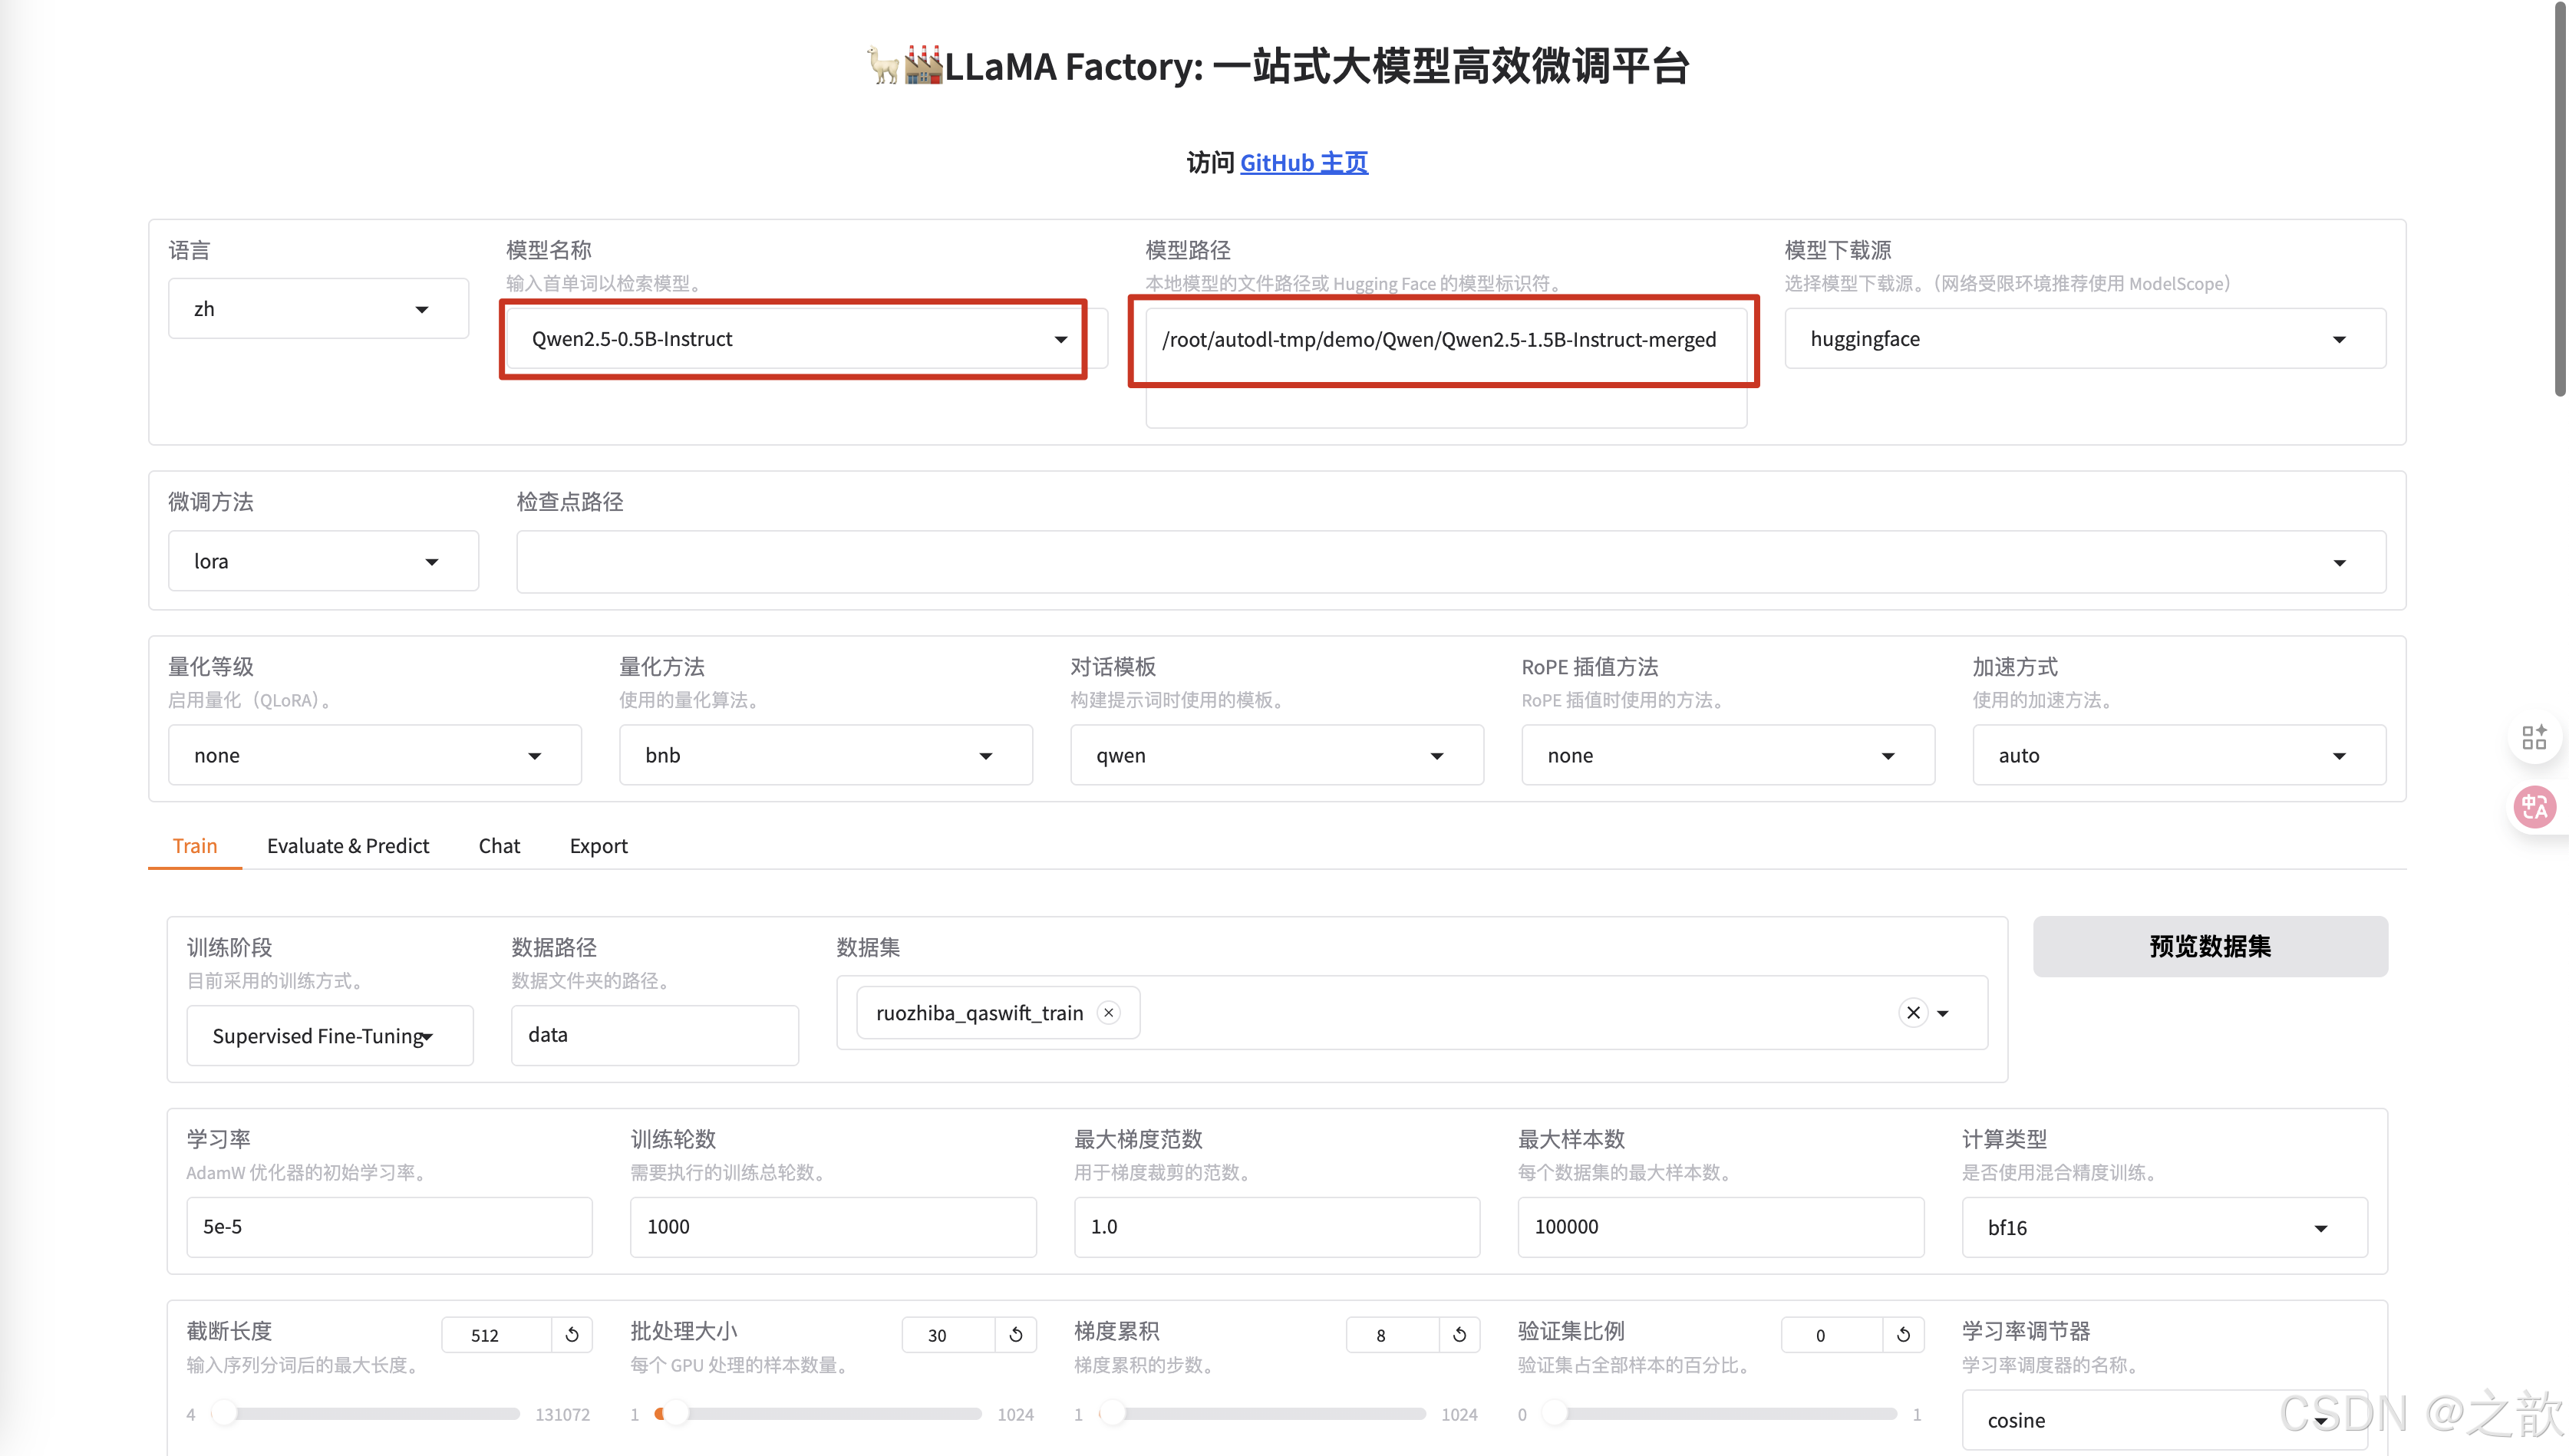Open the 加速方式 dropdown showing auto
Image resolution: width=2569 pixels, height=1456 pixels.
(2179, 755)
